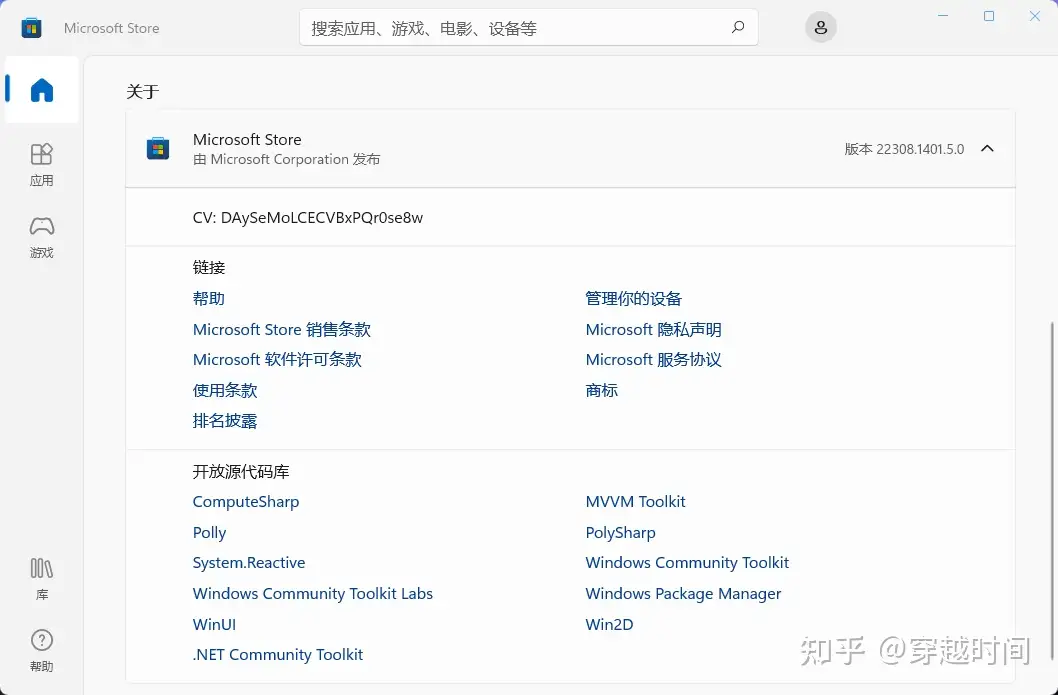Open the Games (游戏) section
The height and width of the screenshot is (695, 1058).
pyautogui.click(x=42, y=237)
